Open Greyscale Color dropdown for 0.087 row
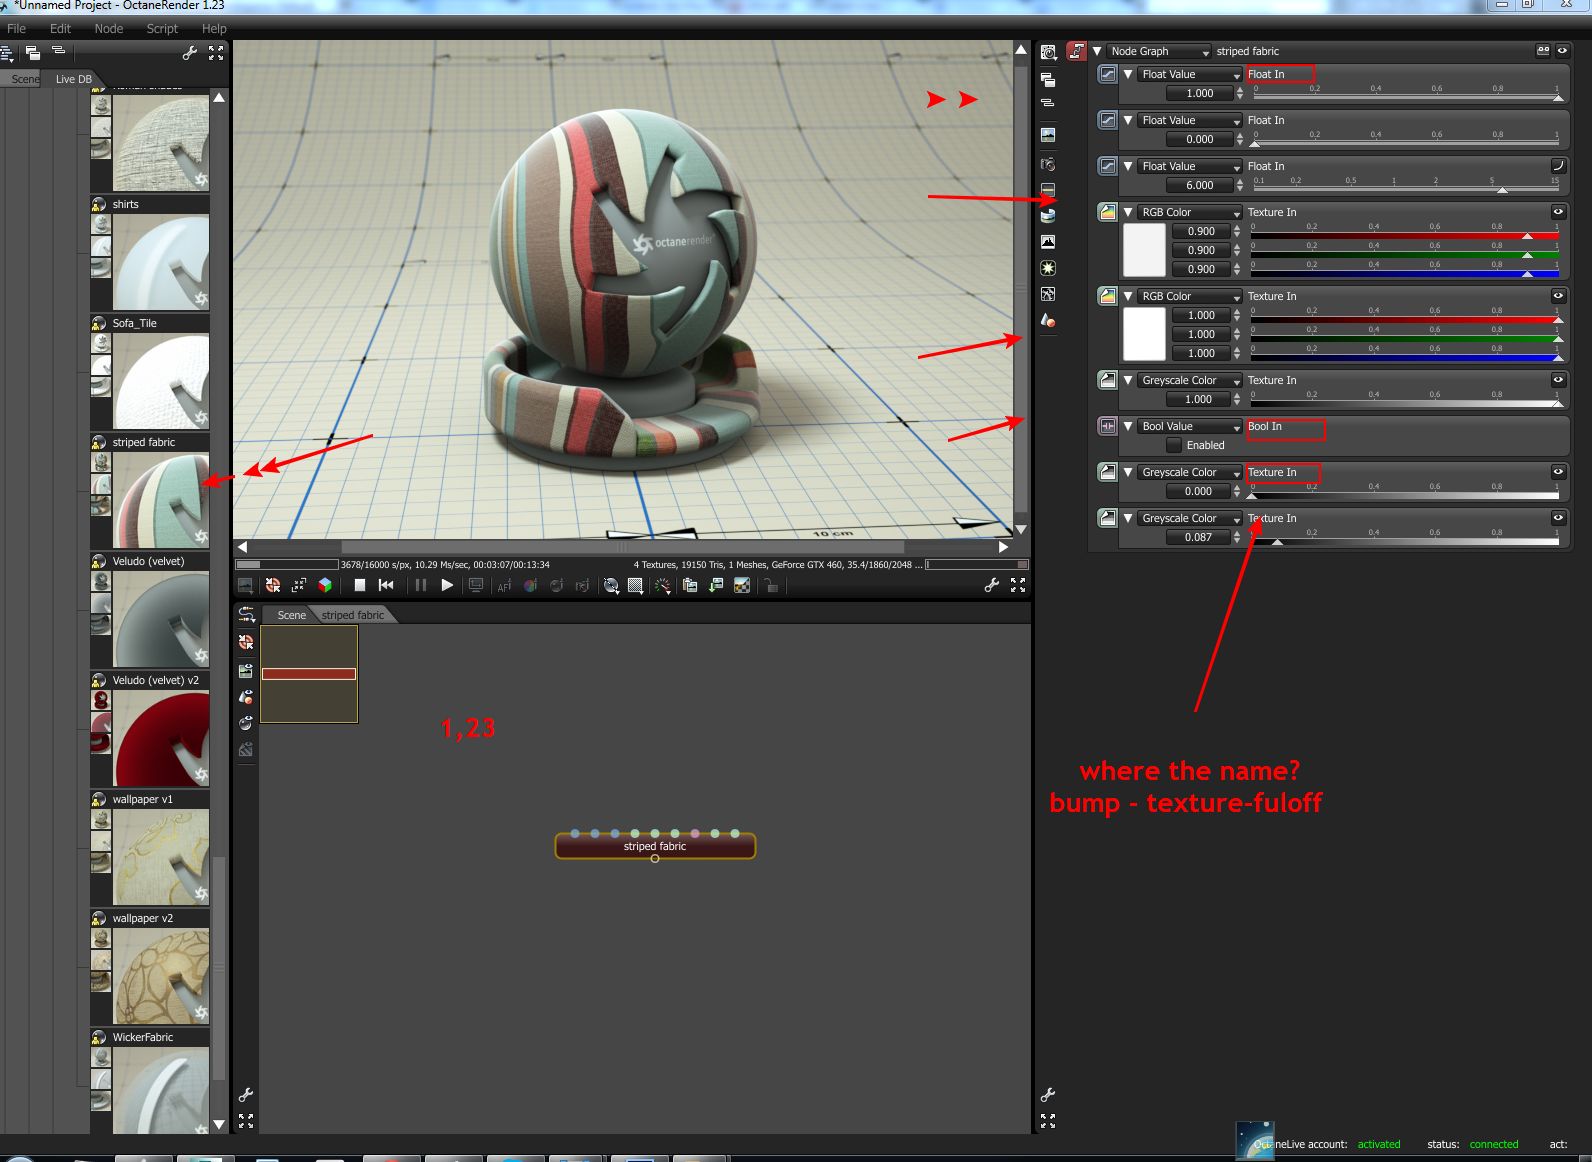The width and height of the screenshot is (1592, 1162). pos(1190,518)
